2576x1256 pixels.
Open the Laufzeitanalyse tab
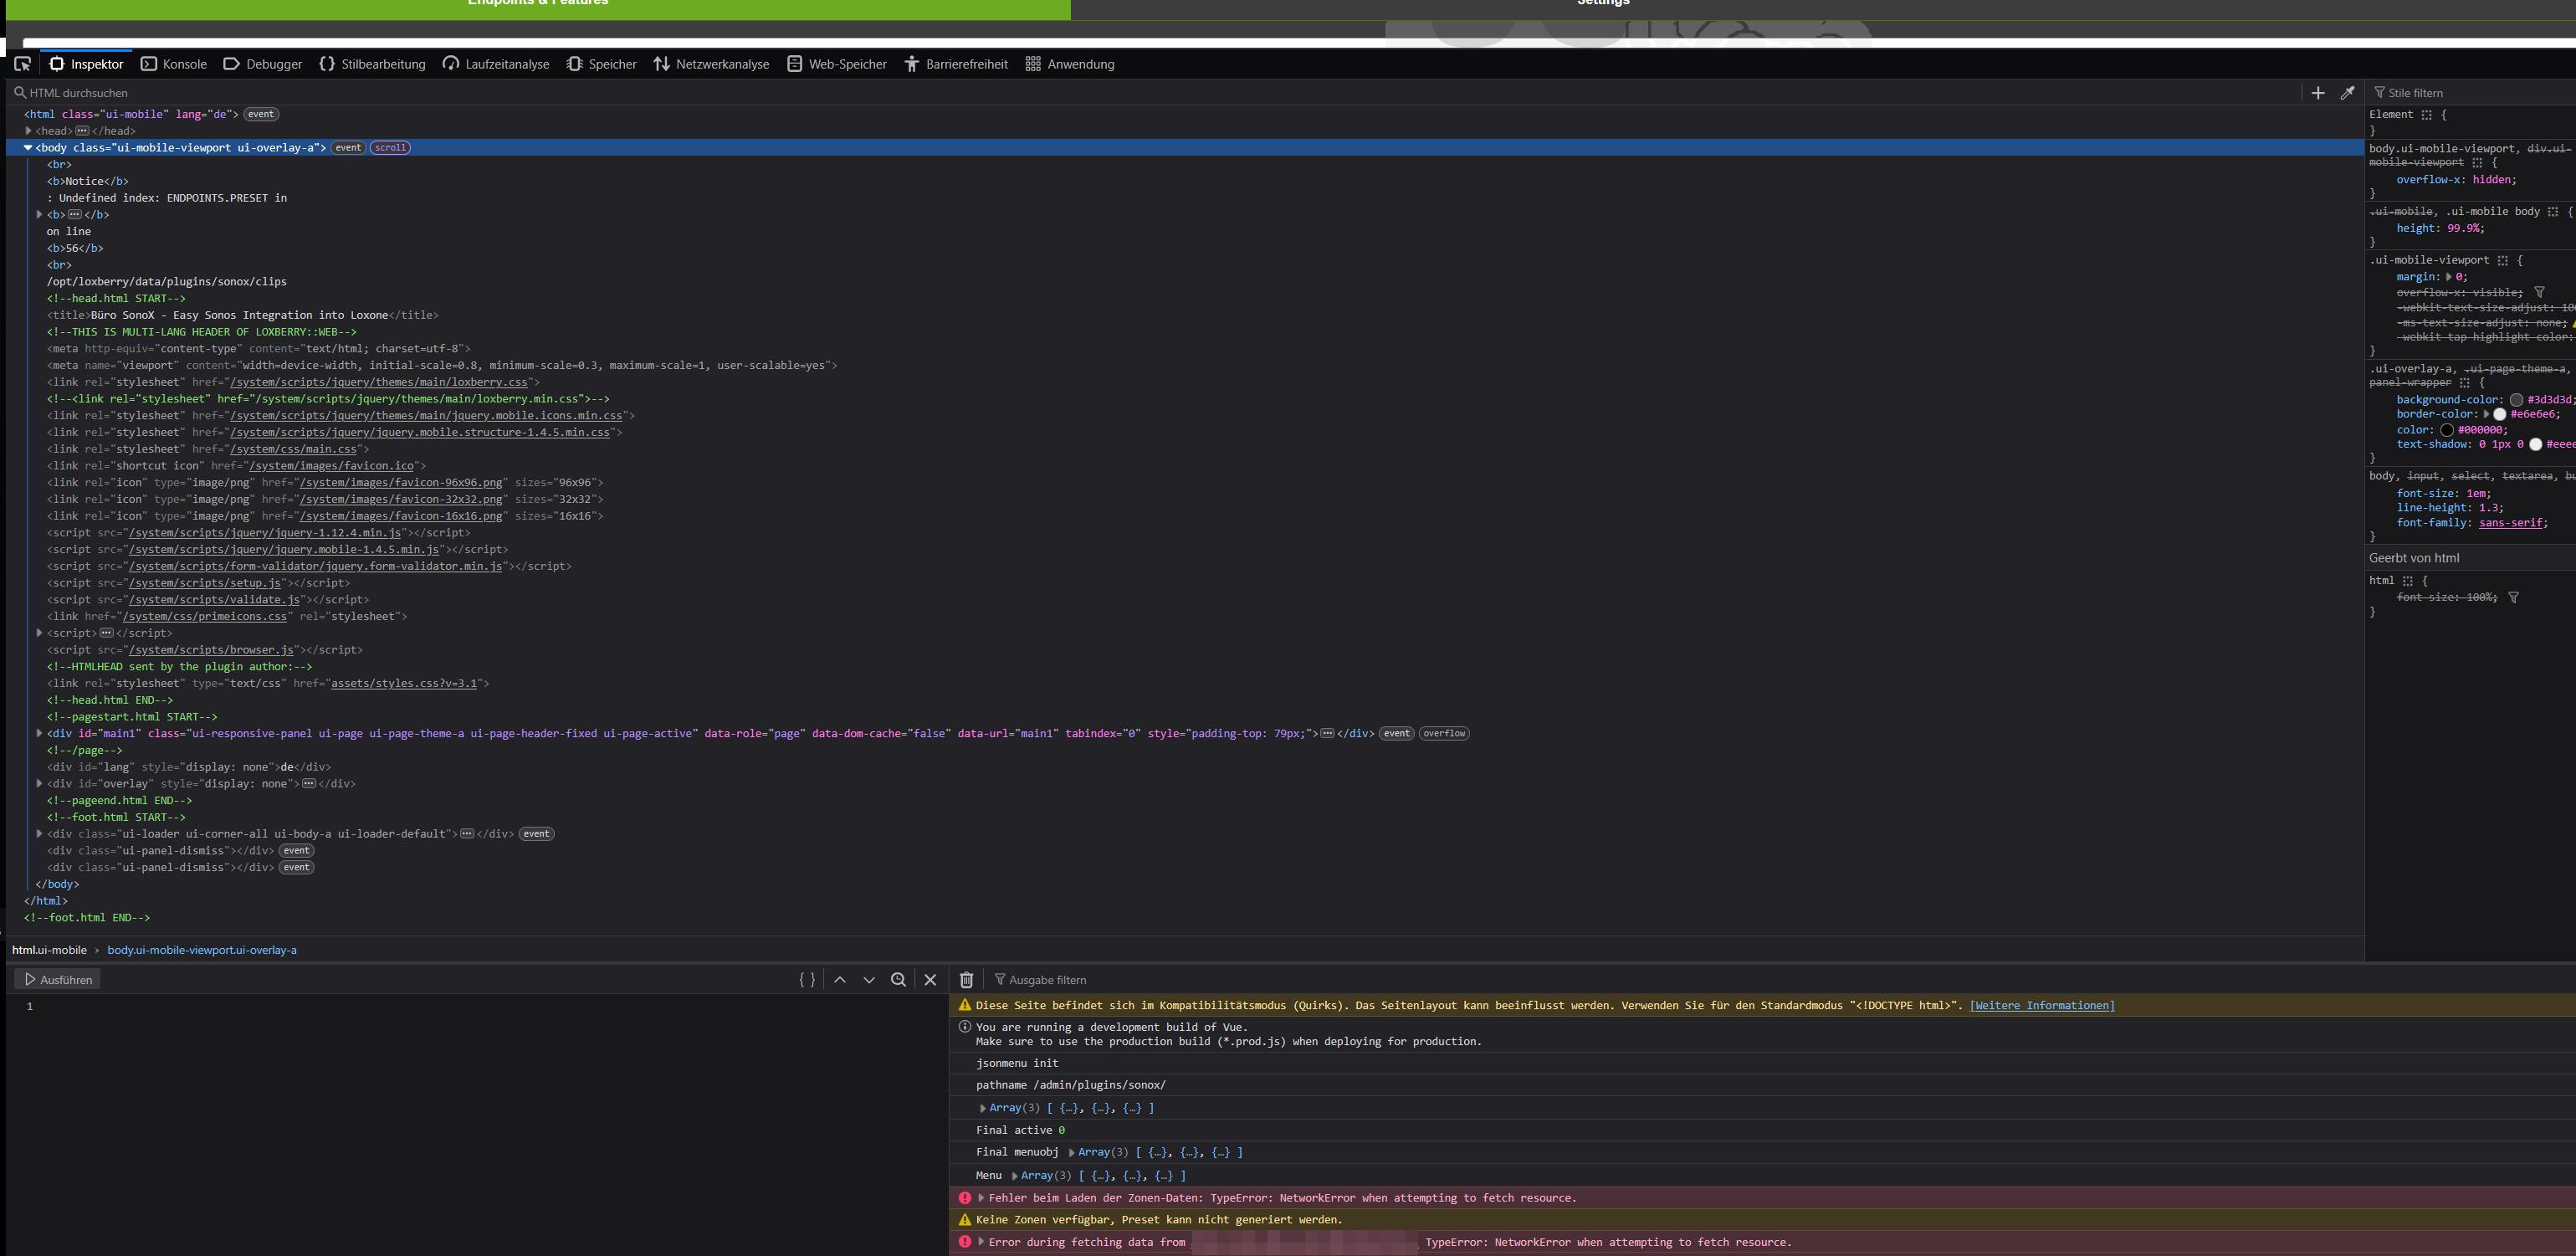[496, 64]
